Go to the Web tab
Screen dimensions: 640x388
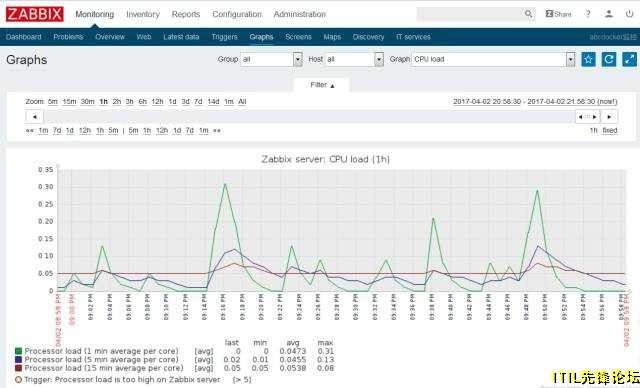coord(144,37)
